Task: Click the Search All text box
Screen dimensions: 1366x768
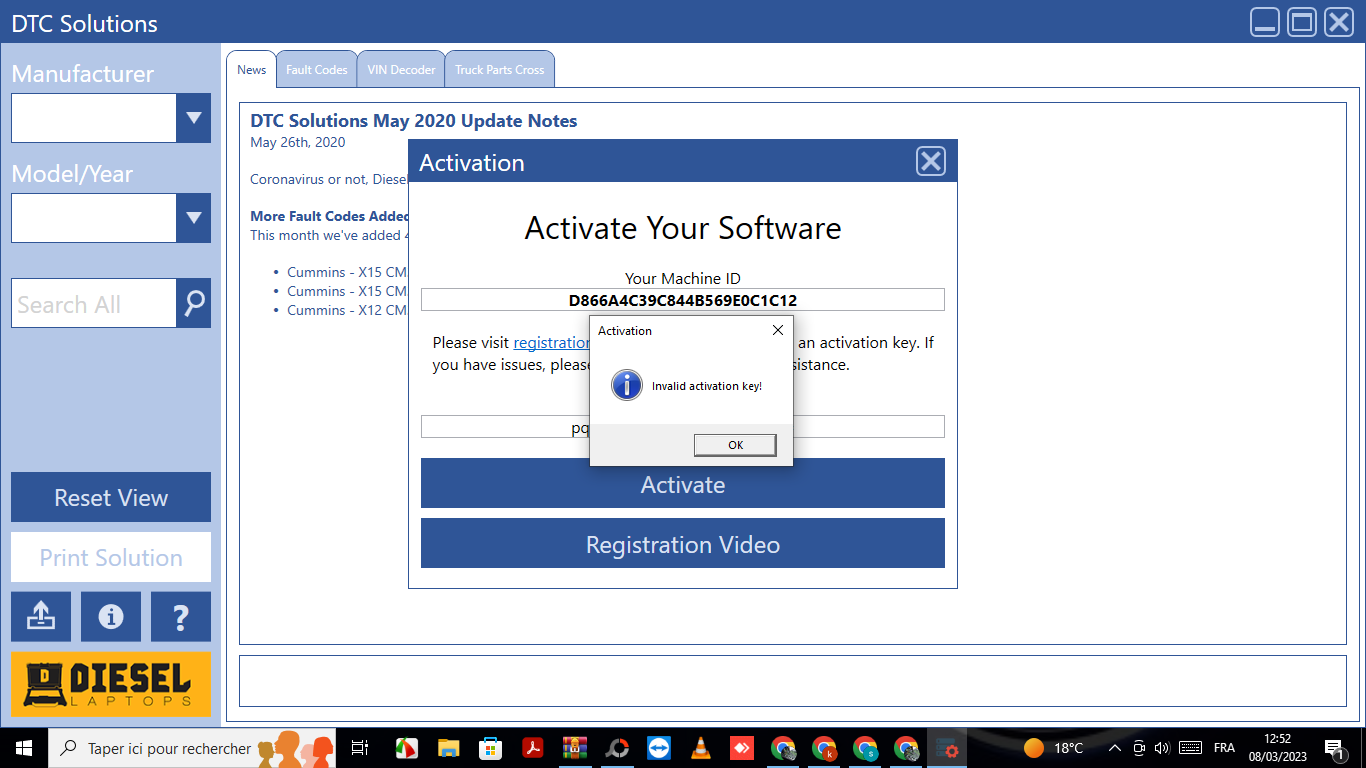Action: tap(94, 303)
